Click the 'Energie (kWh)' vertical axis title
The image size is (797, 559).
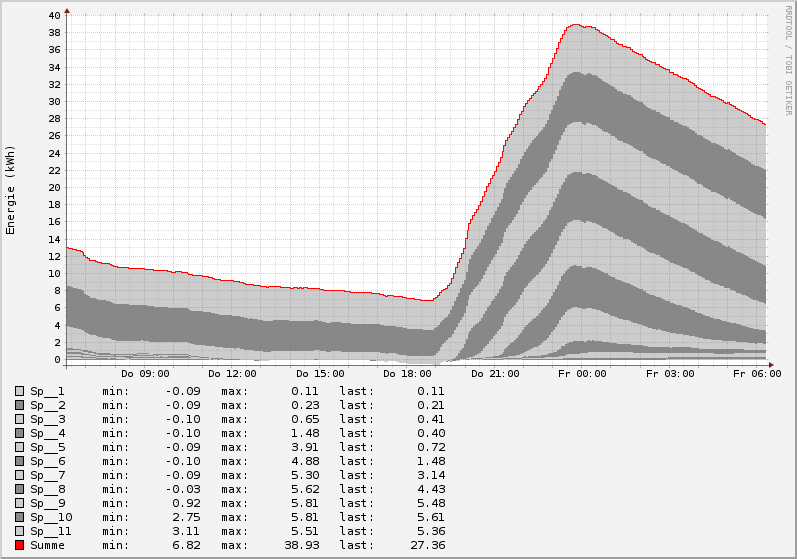[x=11, y=190]
